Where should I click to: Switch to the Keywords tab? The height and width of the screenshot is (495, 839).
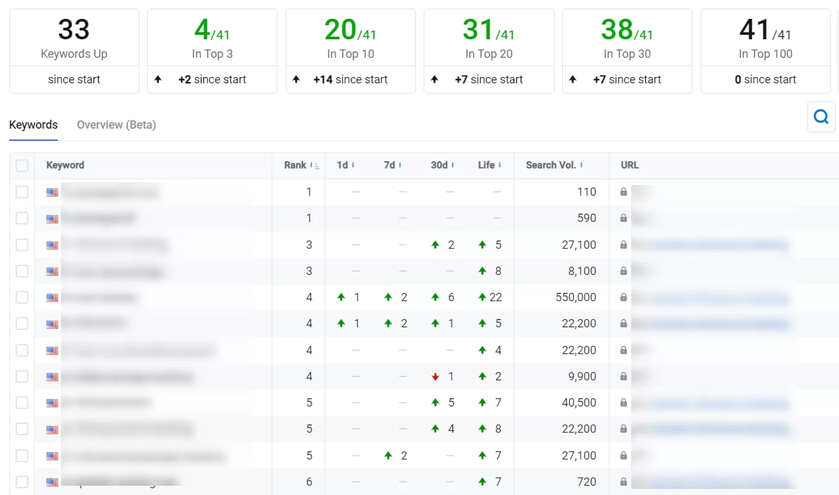[33, 125]
